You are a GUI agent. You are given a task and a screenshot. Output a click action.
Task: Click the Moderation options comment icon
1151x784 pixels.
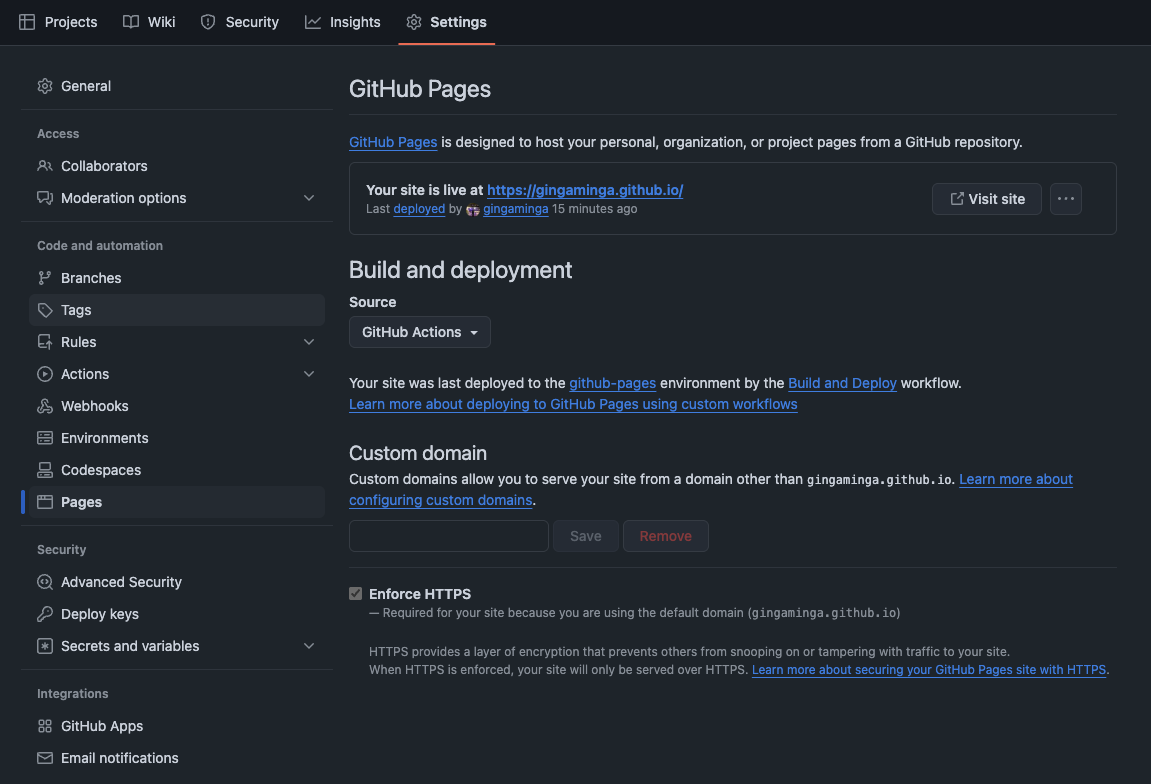click(x=45, y=198)
